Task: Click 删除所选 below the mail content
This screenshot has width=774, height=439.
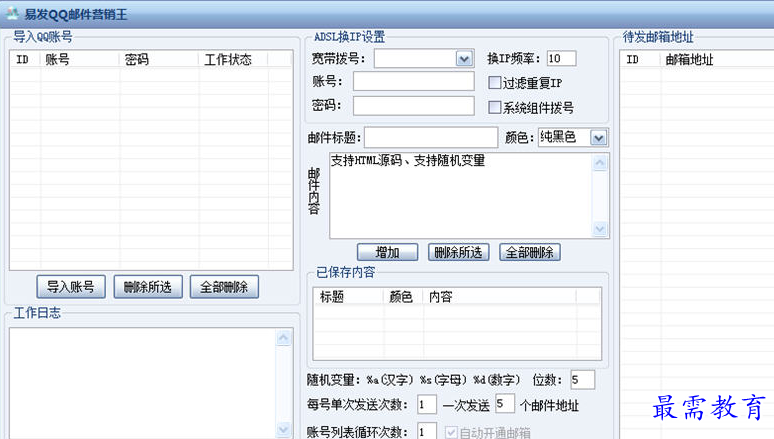Action: click(459, 252)
